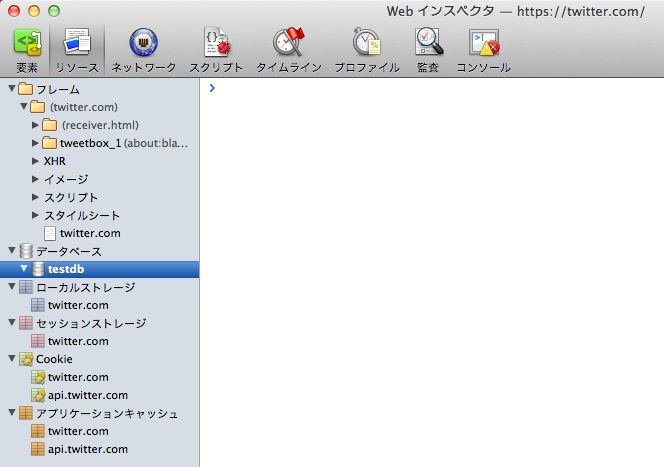
Task: Expand the XHR resource group
Action: (x=36, y=161)
